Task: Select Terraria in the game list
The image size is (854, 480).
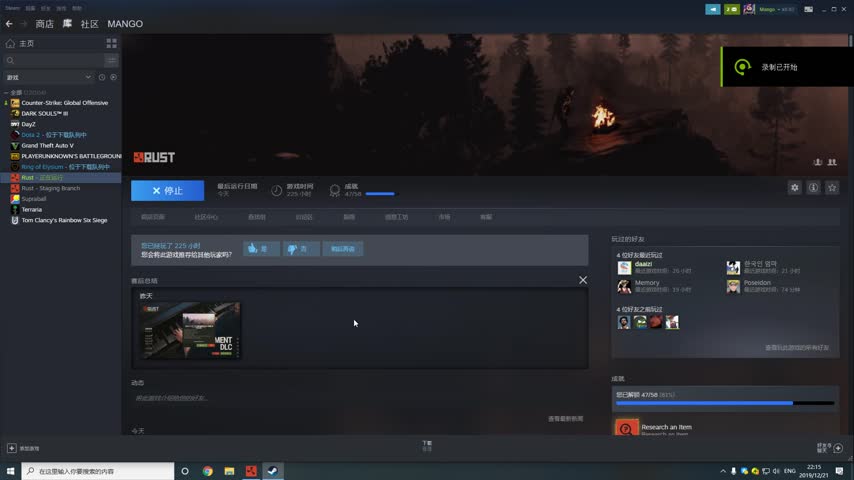Action: tap(32, 209)
